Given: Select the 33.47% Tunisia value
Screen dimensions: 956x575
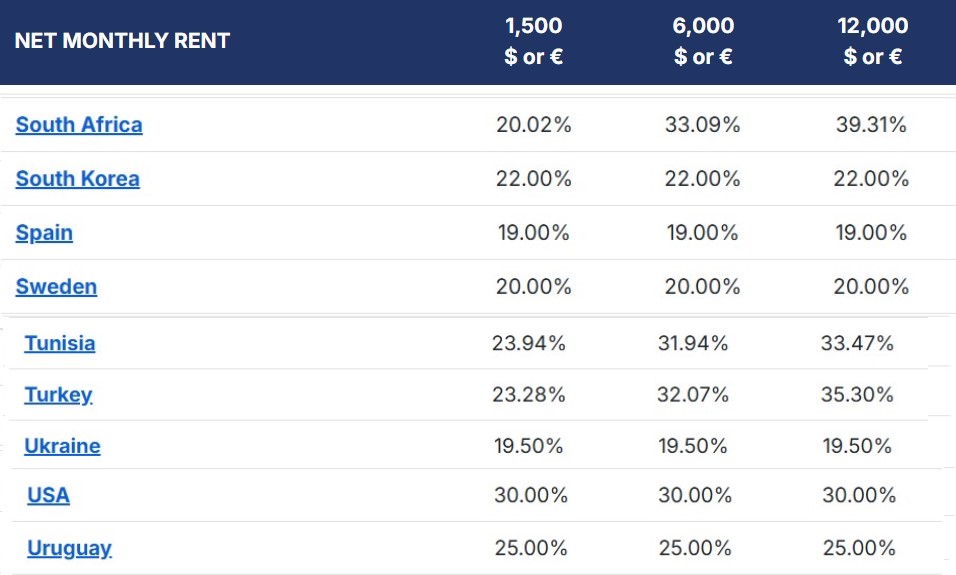Looking at the screenshot, I should (857, 343).
